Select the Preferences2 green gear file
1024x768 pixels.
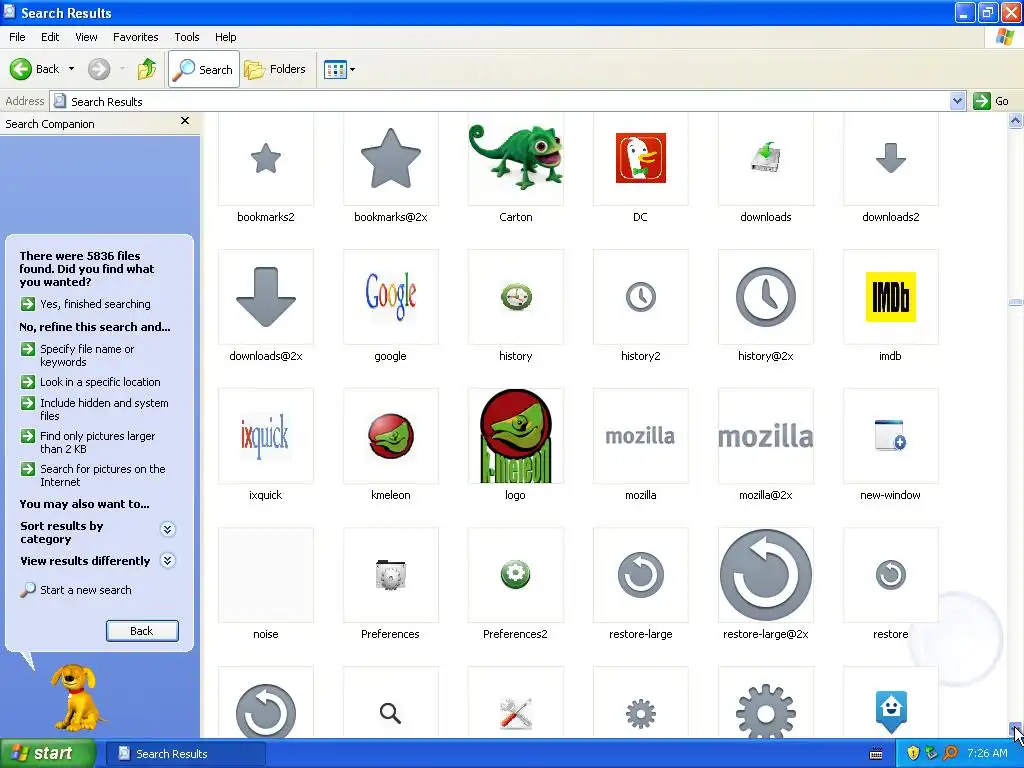(x=516, y=575)
